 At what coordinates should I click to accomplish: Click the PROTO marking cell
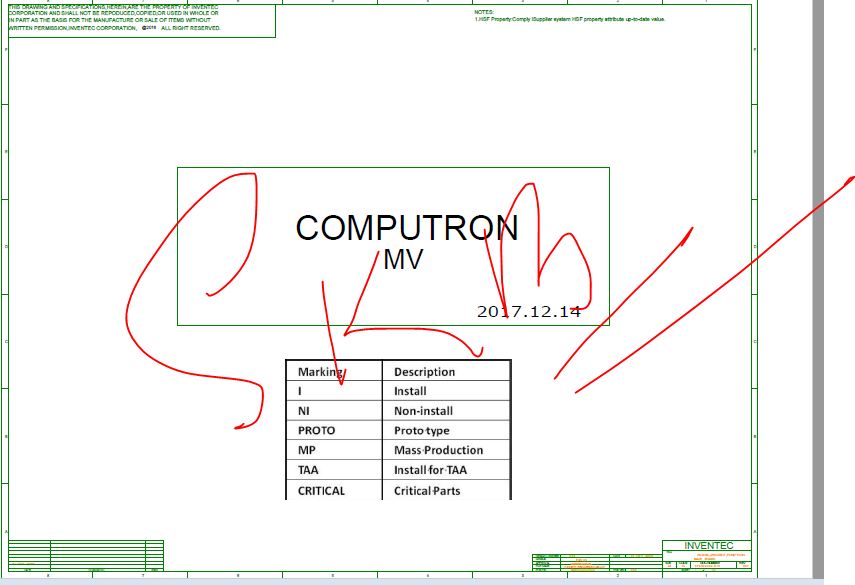[x=334, y=430]
